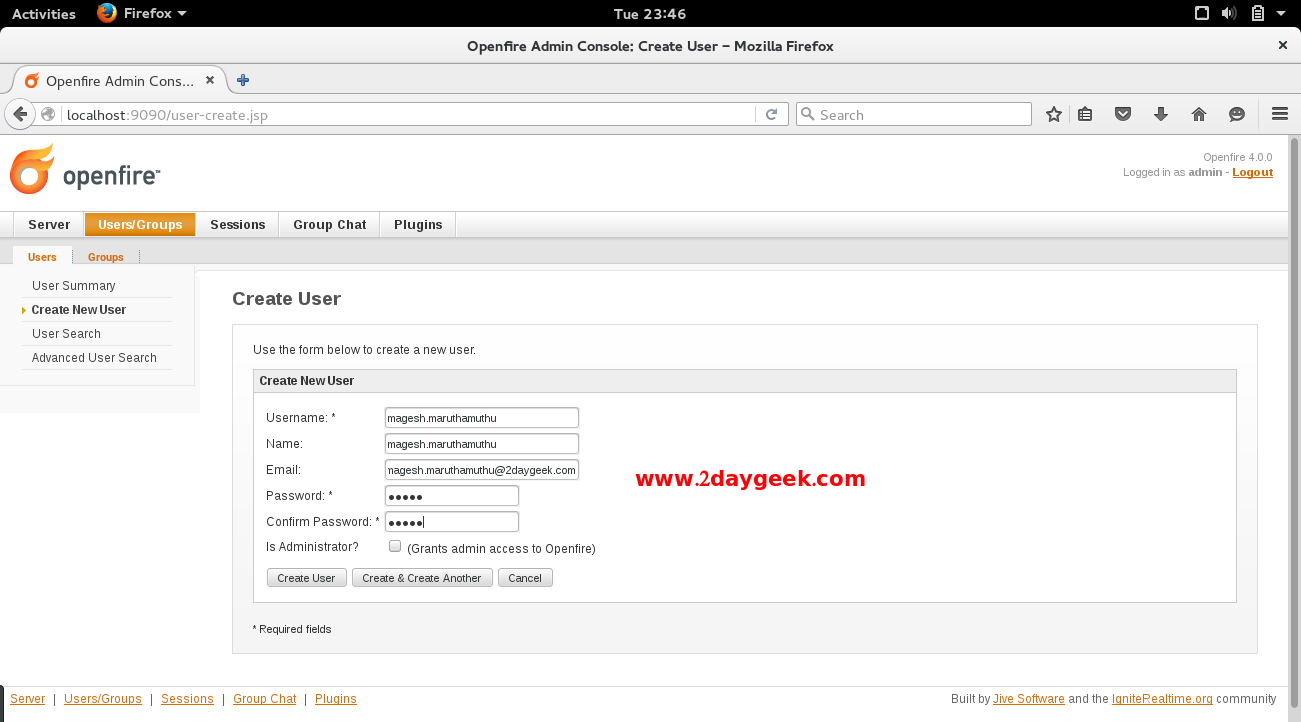Open the Firefox application menu dropdown
Image resolution: width=1301 pixels, height=722 pixels.
[142, 13]
